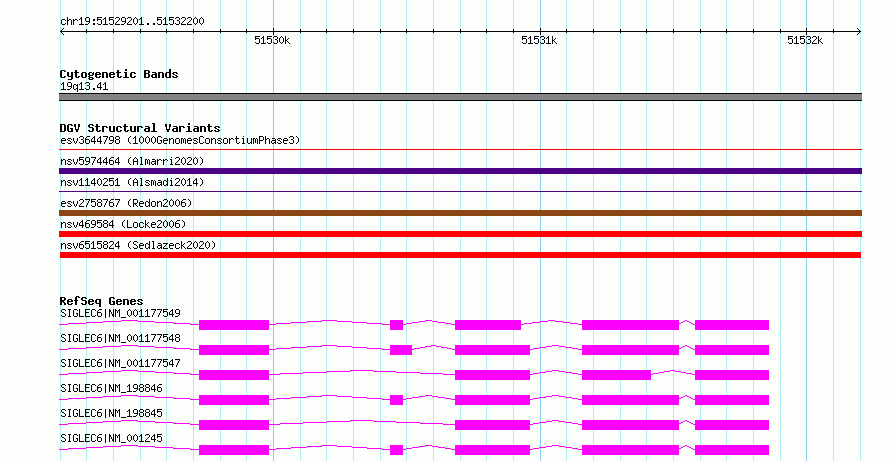The height and width of the screenshot is (461, 890).
Task: Click the 51530k ruler label
Action: pos(272,40)
